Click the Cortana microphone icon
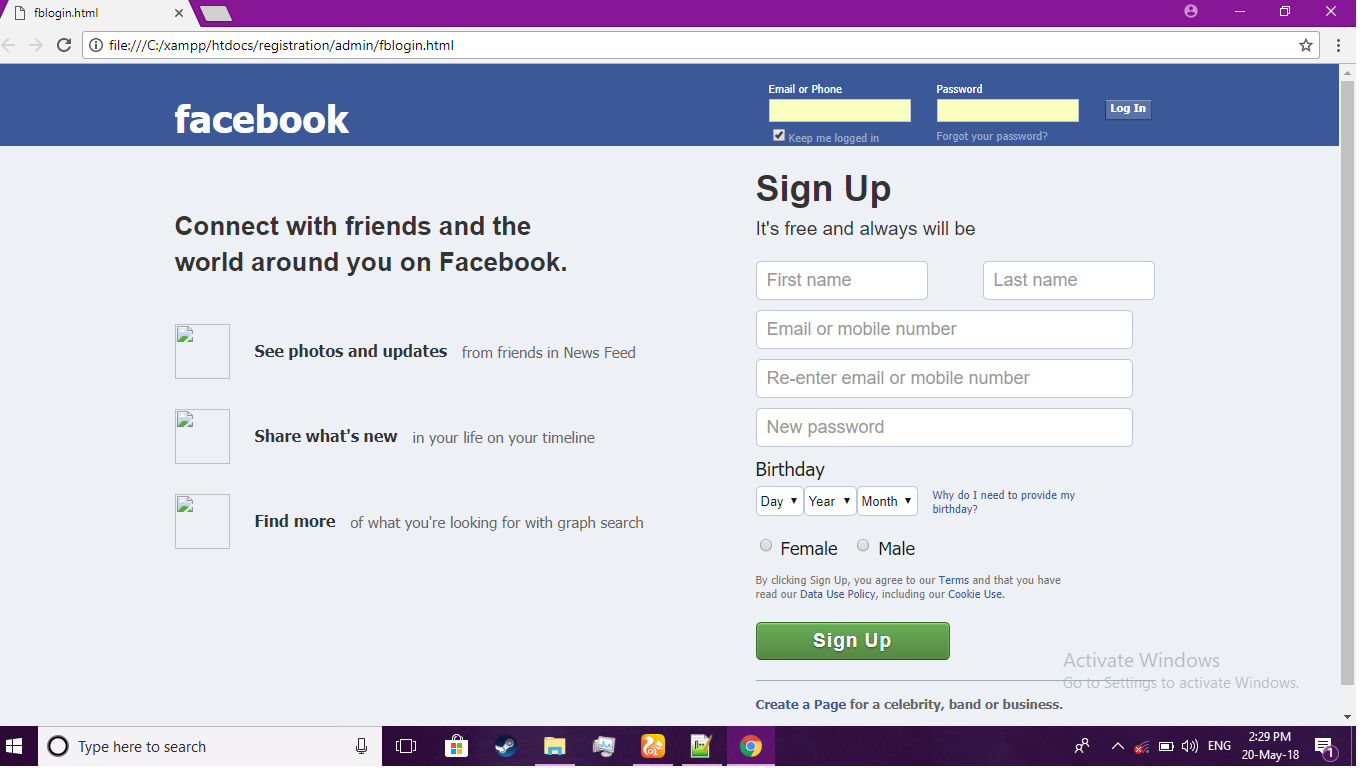This screenshot has width=1366, height=768. (361, 746)
